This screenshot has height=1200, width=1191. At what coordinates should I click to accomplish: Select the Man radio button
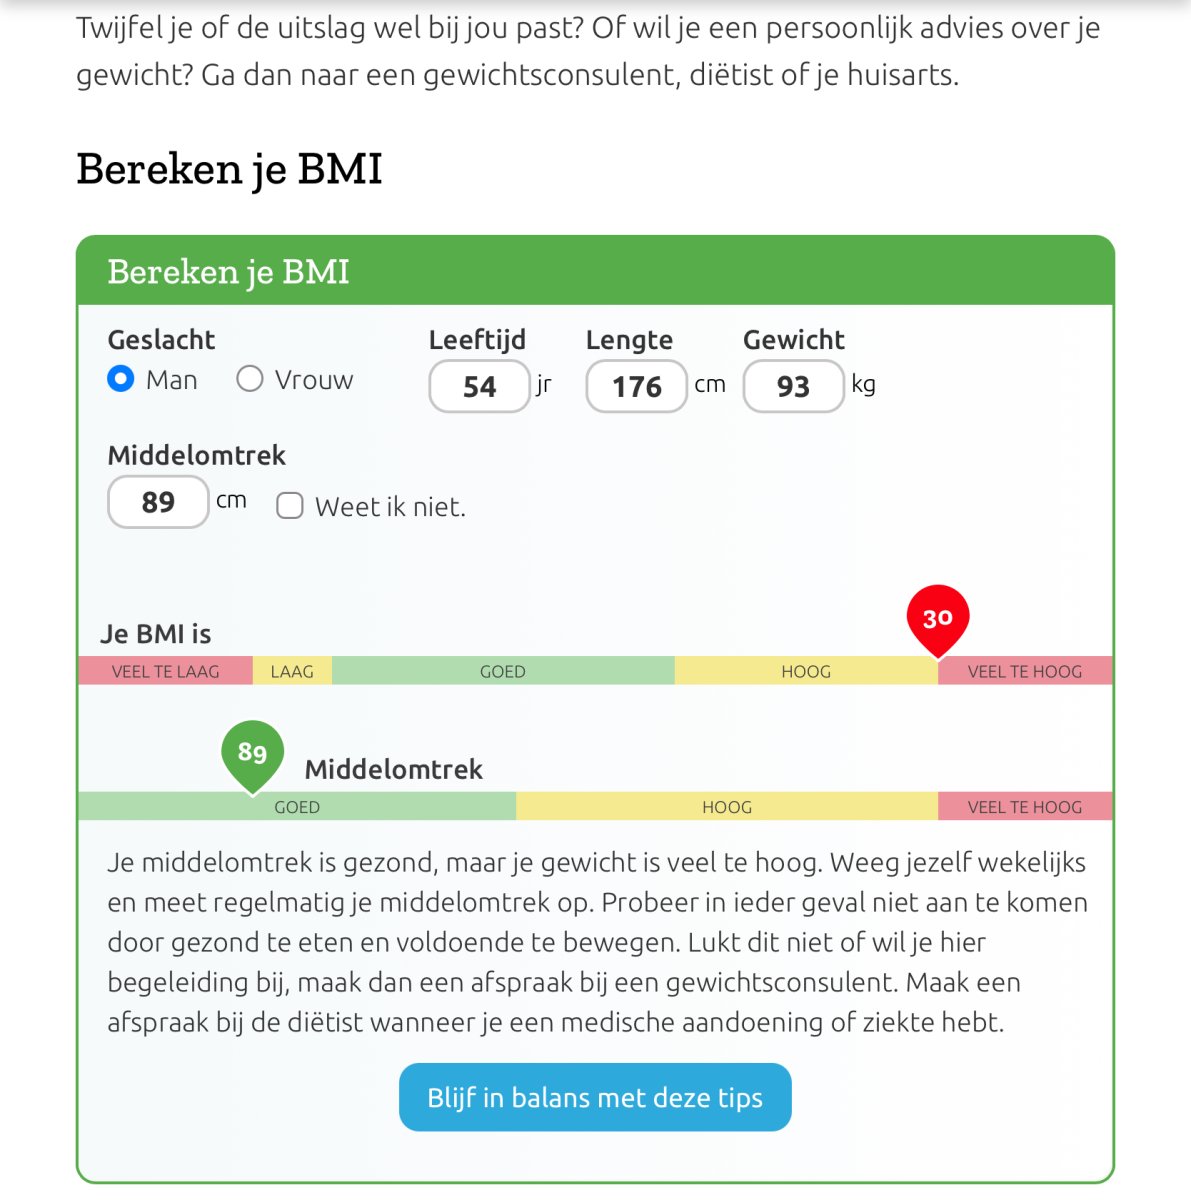tap(121, 379)
